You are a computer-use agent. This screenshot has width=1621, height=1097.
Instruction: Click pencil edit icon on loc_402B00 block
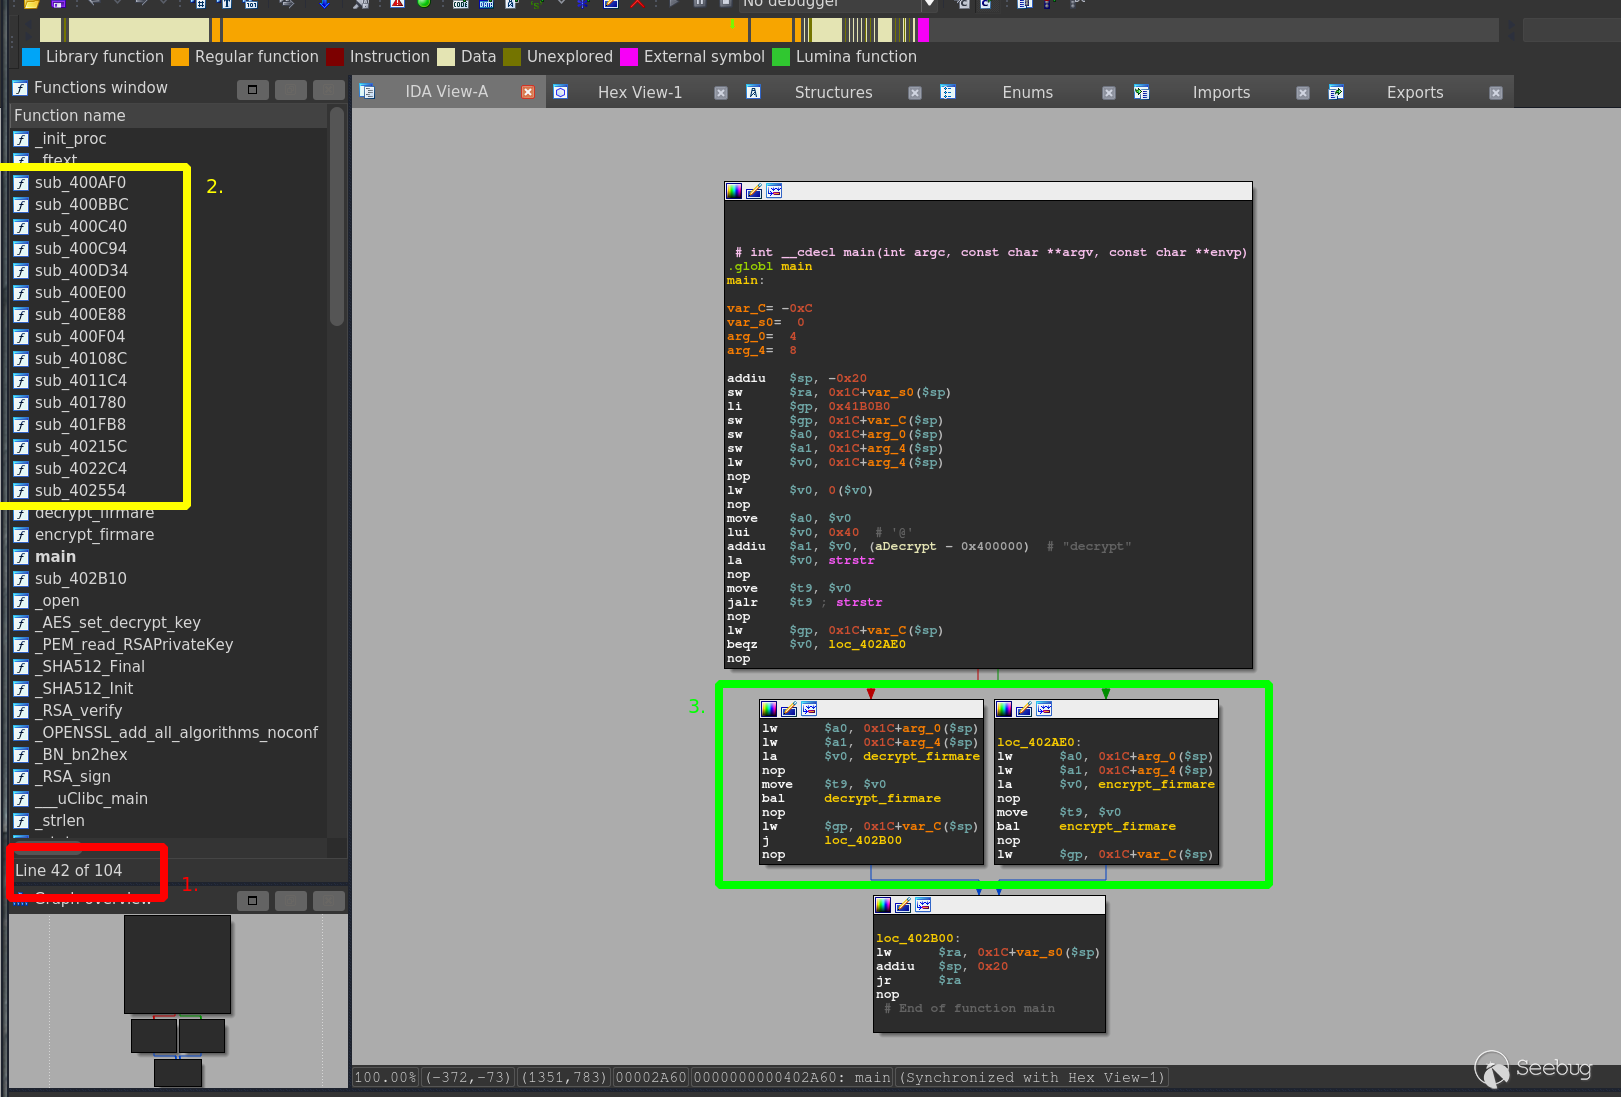903,905
